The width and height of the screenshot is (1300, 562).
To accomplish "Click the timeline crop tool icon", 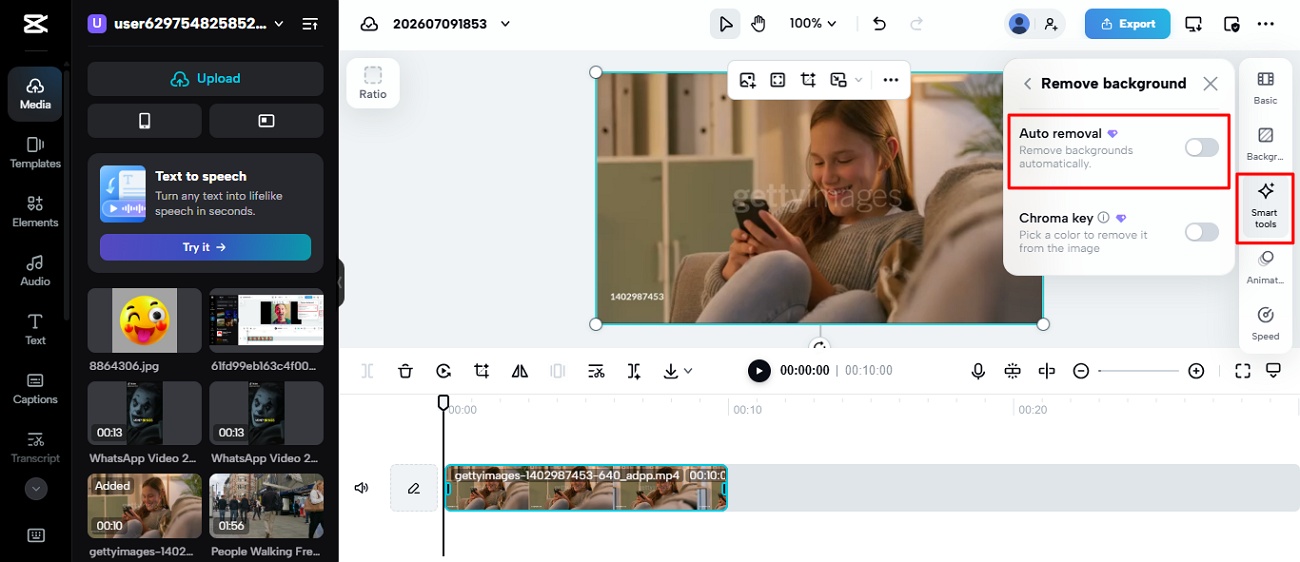I will click(x=482, y=371).
